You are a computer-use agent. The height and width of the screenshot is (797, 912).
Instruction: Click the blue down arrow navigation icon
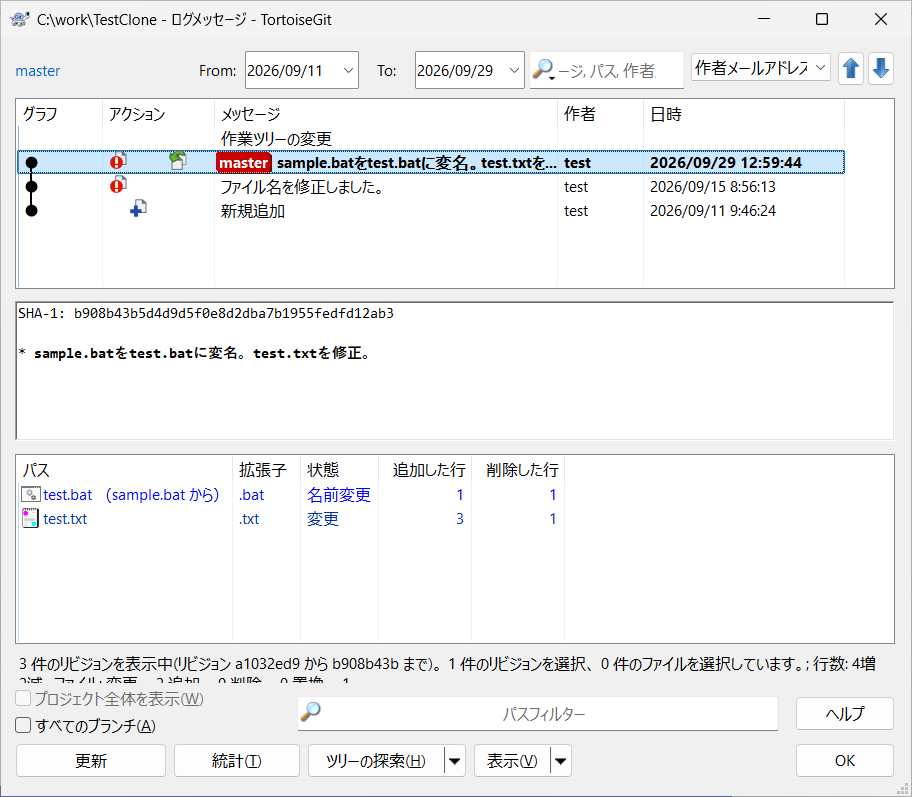click(x=881, y=69)
